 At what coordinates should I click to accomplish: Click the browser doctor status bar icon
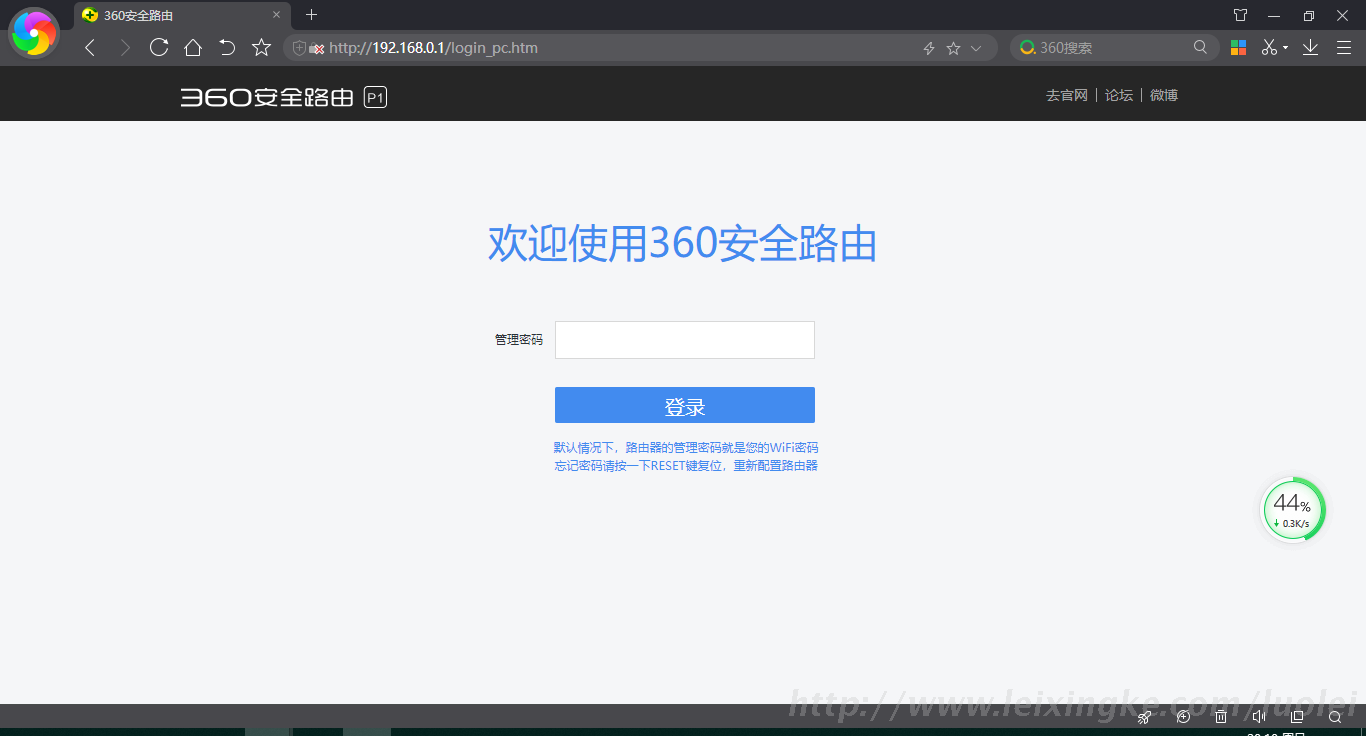click(x=1183, y=717)
